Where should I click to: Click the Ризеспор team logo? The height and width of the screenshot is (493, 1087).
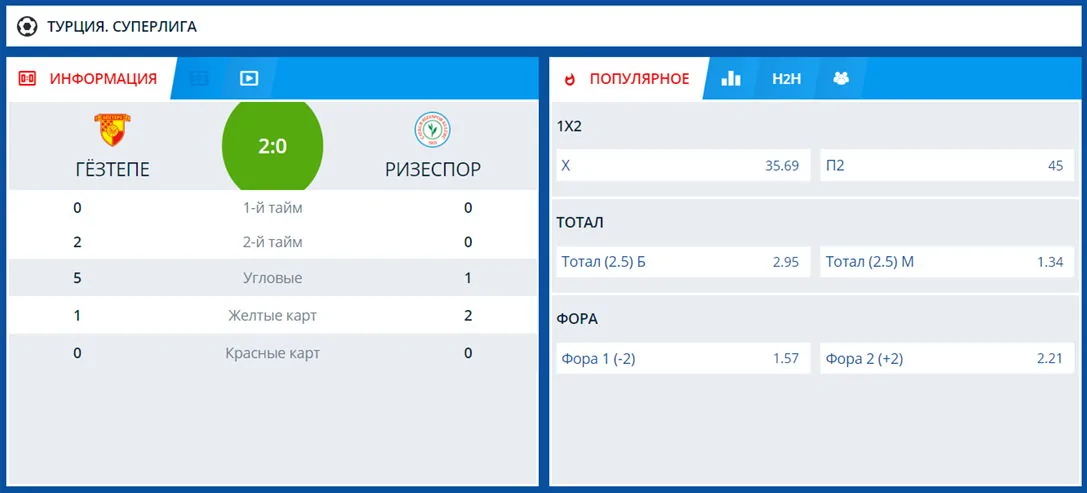[x=432, y=130]
